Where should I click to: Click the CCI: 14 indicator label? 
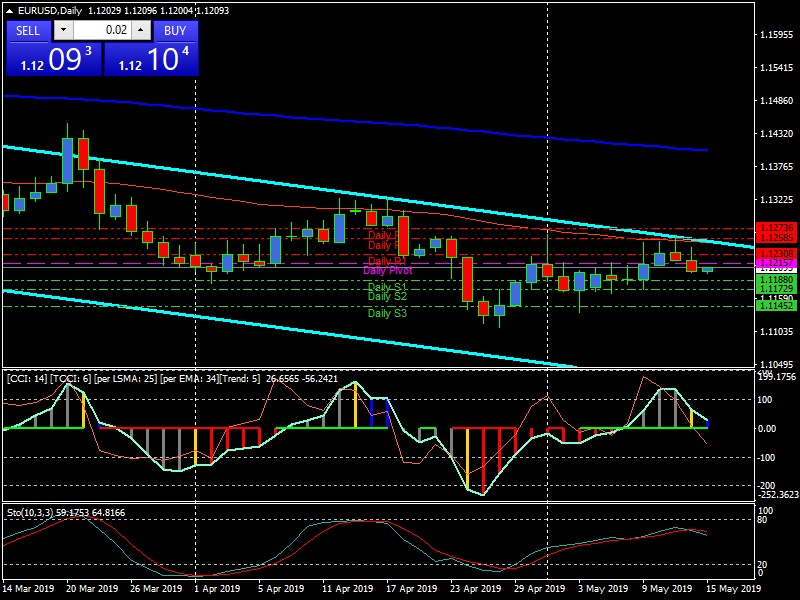(30, 380)
